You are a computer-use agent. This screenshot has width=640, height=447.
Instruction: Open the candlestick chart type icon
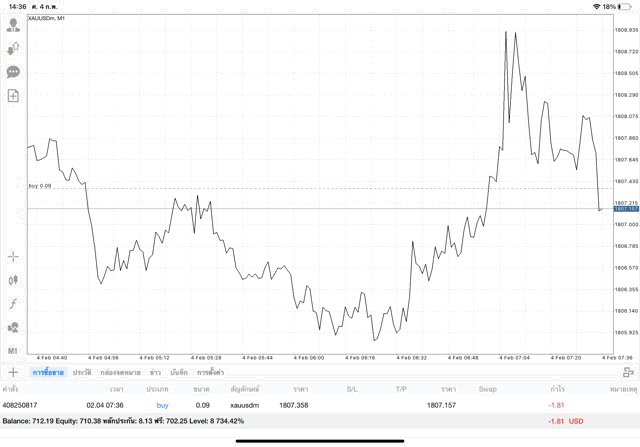pyautogui.click(x=13, y=280)
